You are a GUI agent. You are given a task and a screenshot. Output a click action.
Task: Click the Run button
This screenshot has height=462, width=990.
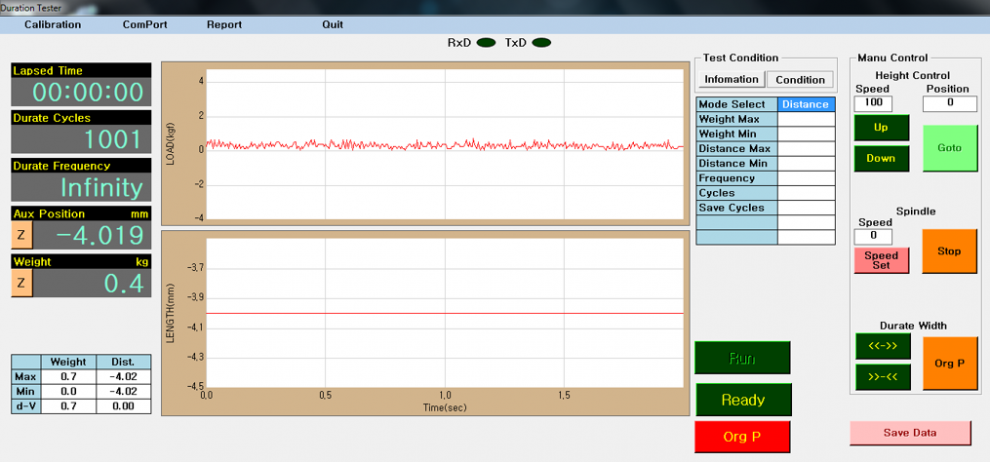pos(742,358)
